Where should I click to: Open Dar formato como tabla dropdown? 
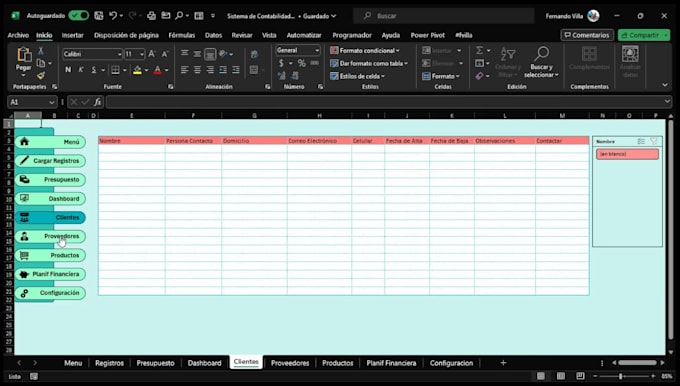tap(369, 63)
